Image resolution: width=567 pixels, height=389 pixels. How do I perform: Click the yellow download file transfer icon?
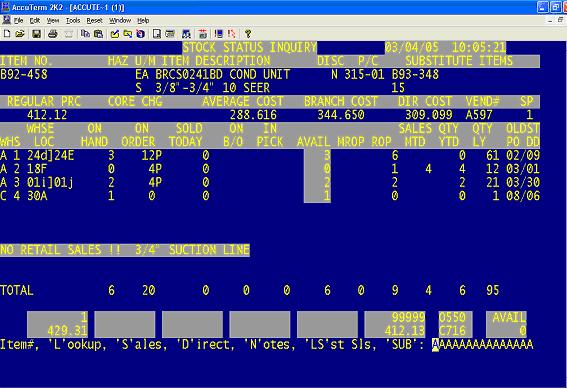(x=128, y=34)
